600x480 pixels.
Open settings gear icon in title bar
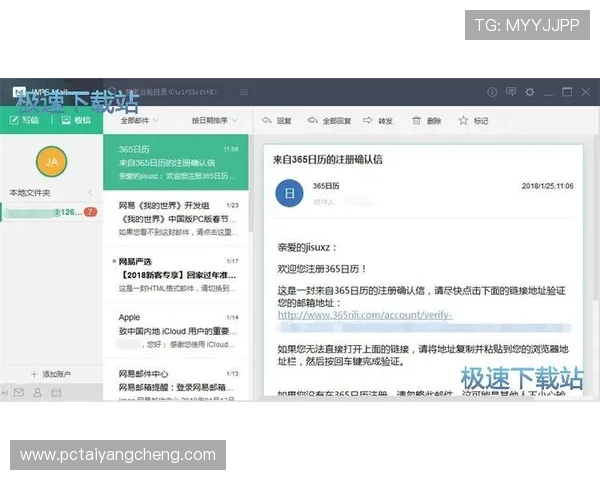pyautogui.click(x=530, y=92)
